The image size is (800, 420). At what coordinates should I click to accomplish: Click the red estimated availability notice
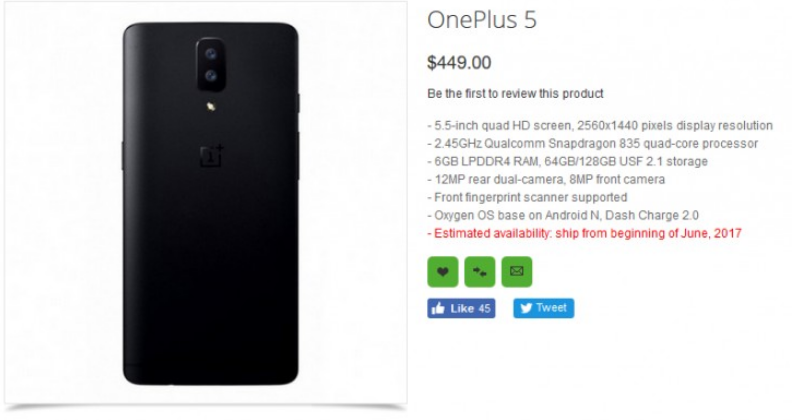[585, 234]
